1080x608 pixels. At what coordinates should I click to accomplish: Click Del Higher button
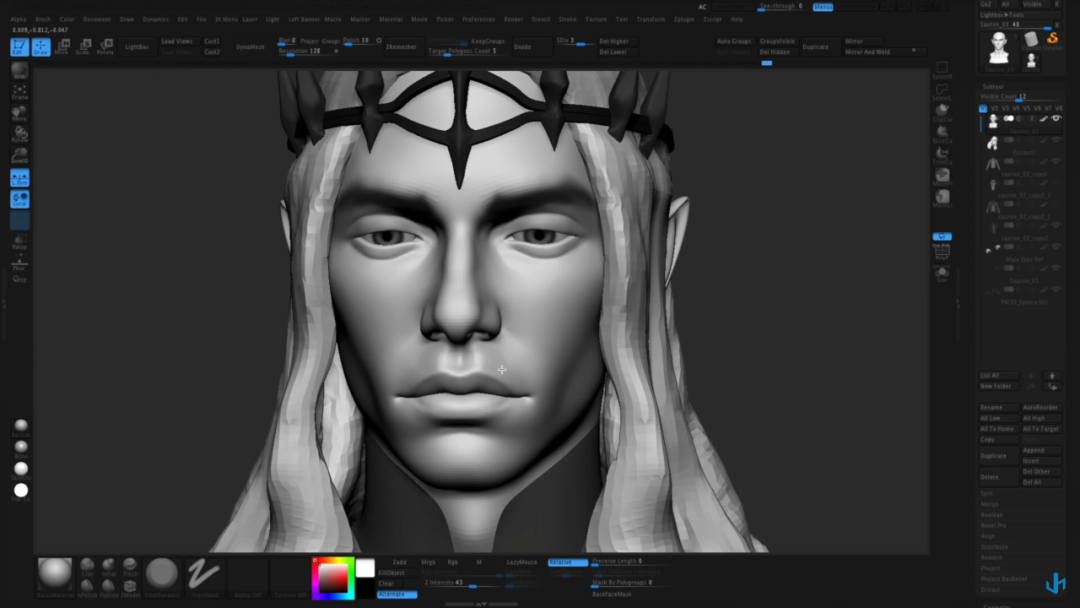point(614,41)
